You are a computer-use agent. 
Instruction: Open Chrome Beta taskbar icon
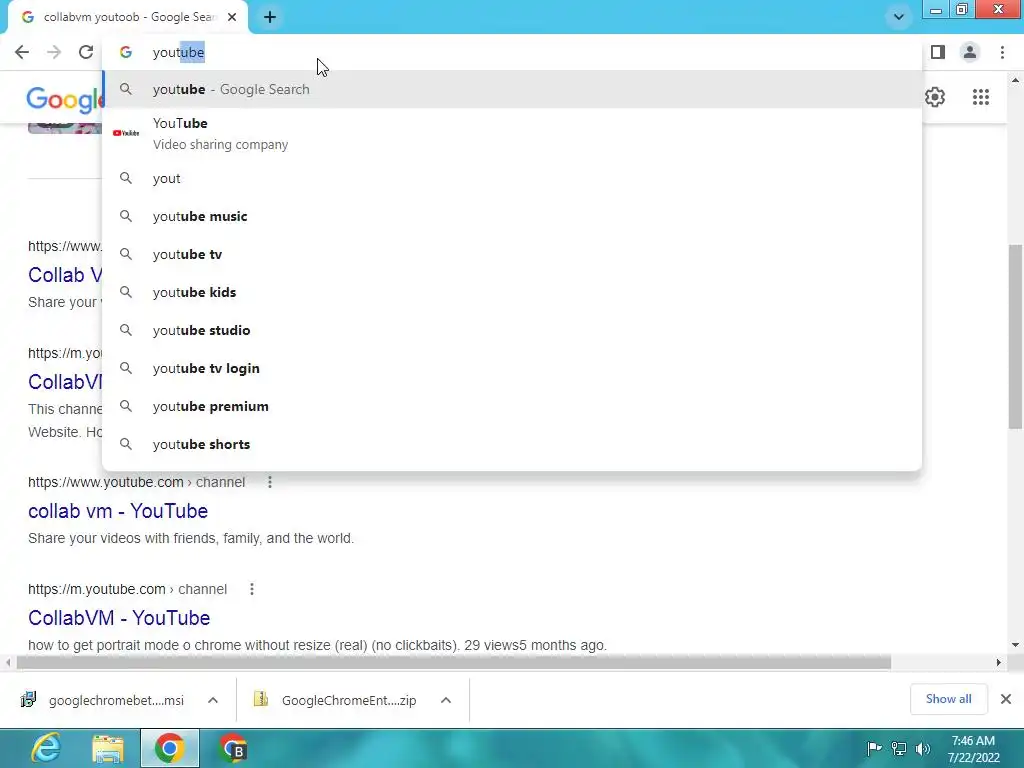pos(232,748)
